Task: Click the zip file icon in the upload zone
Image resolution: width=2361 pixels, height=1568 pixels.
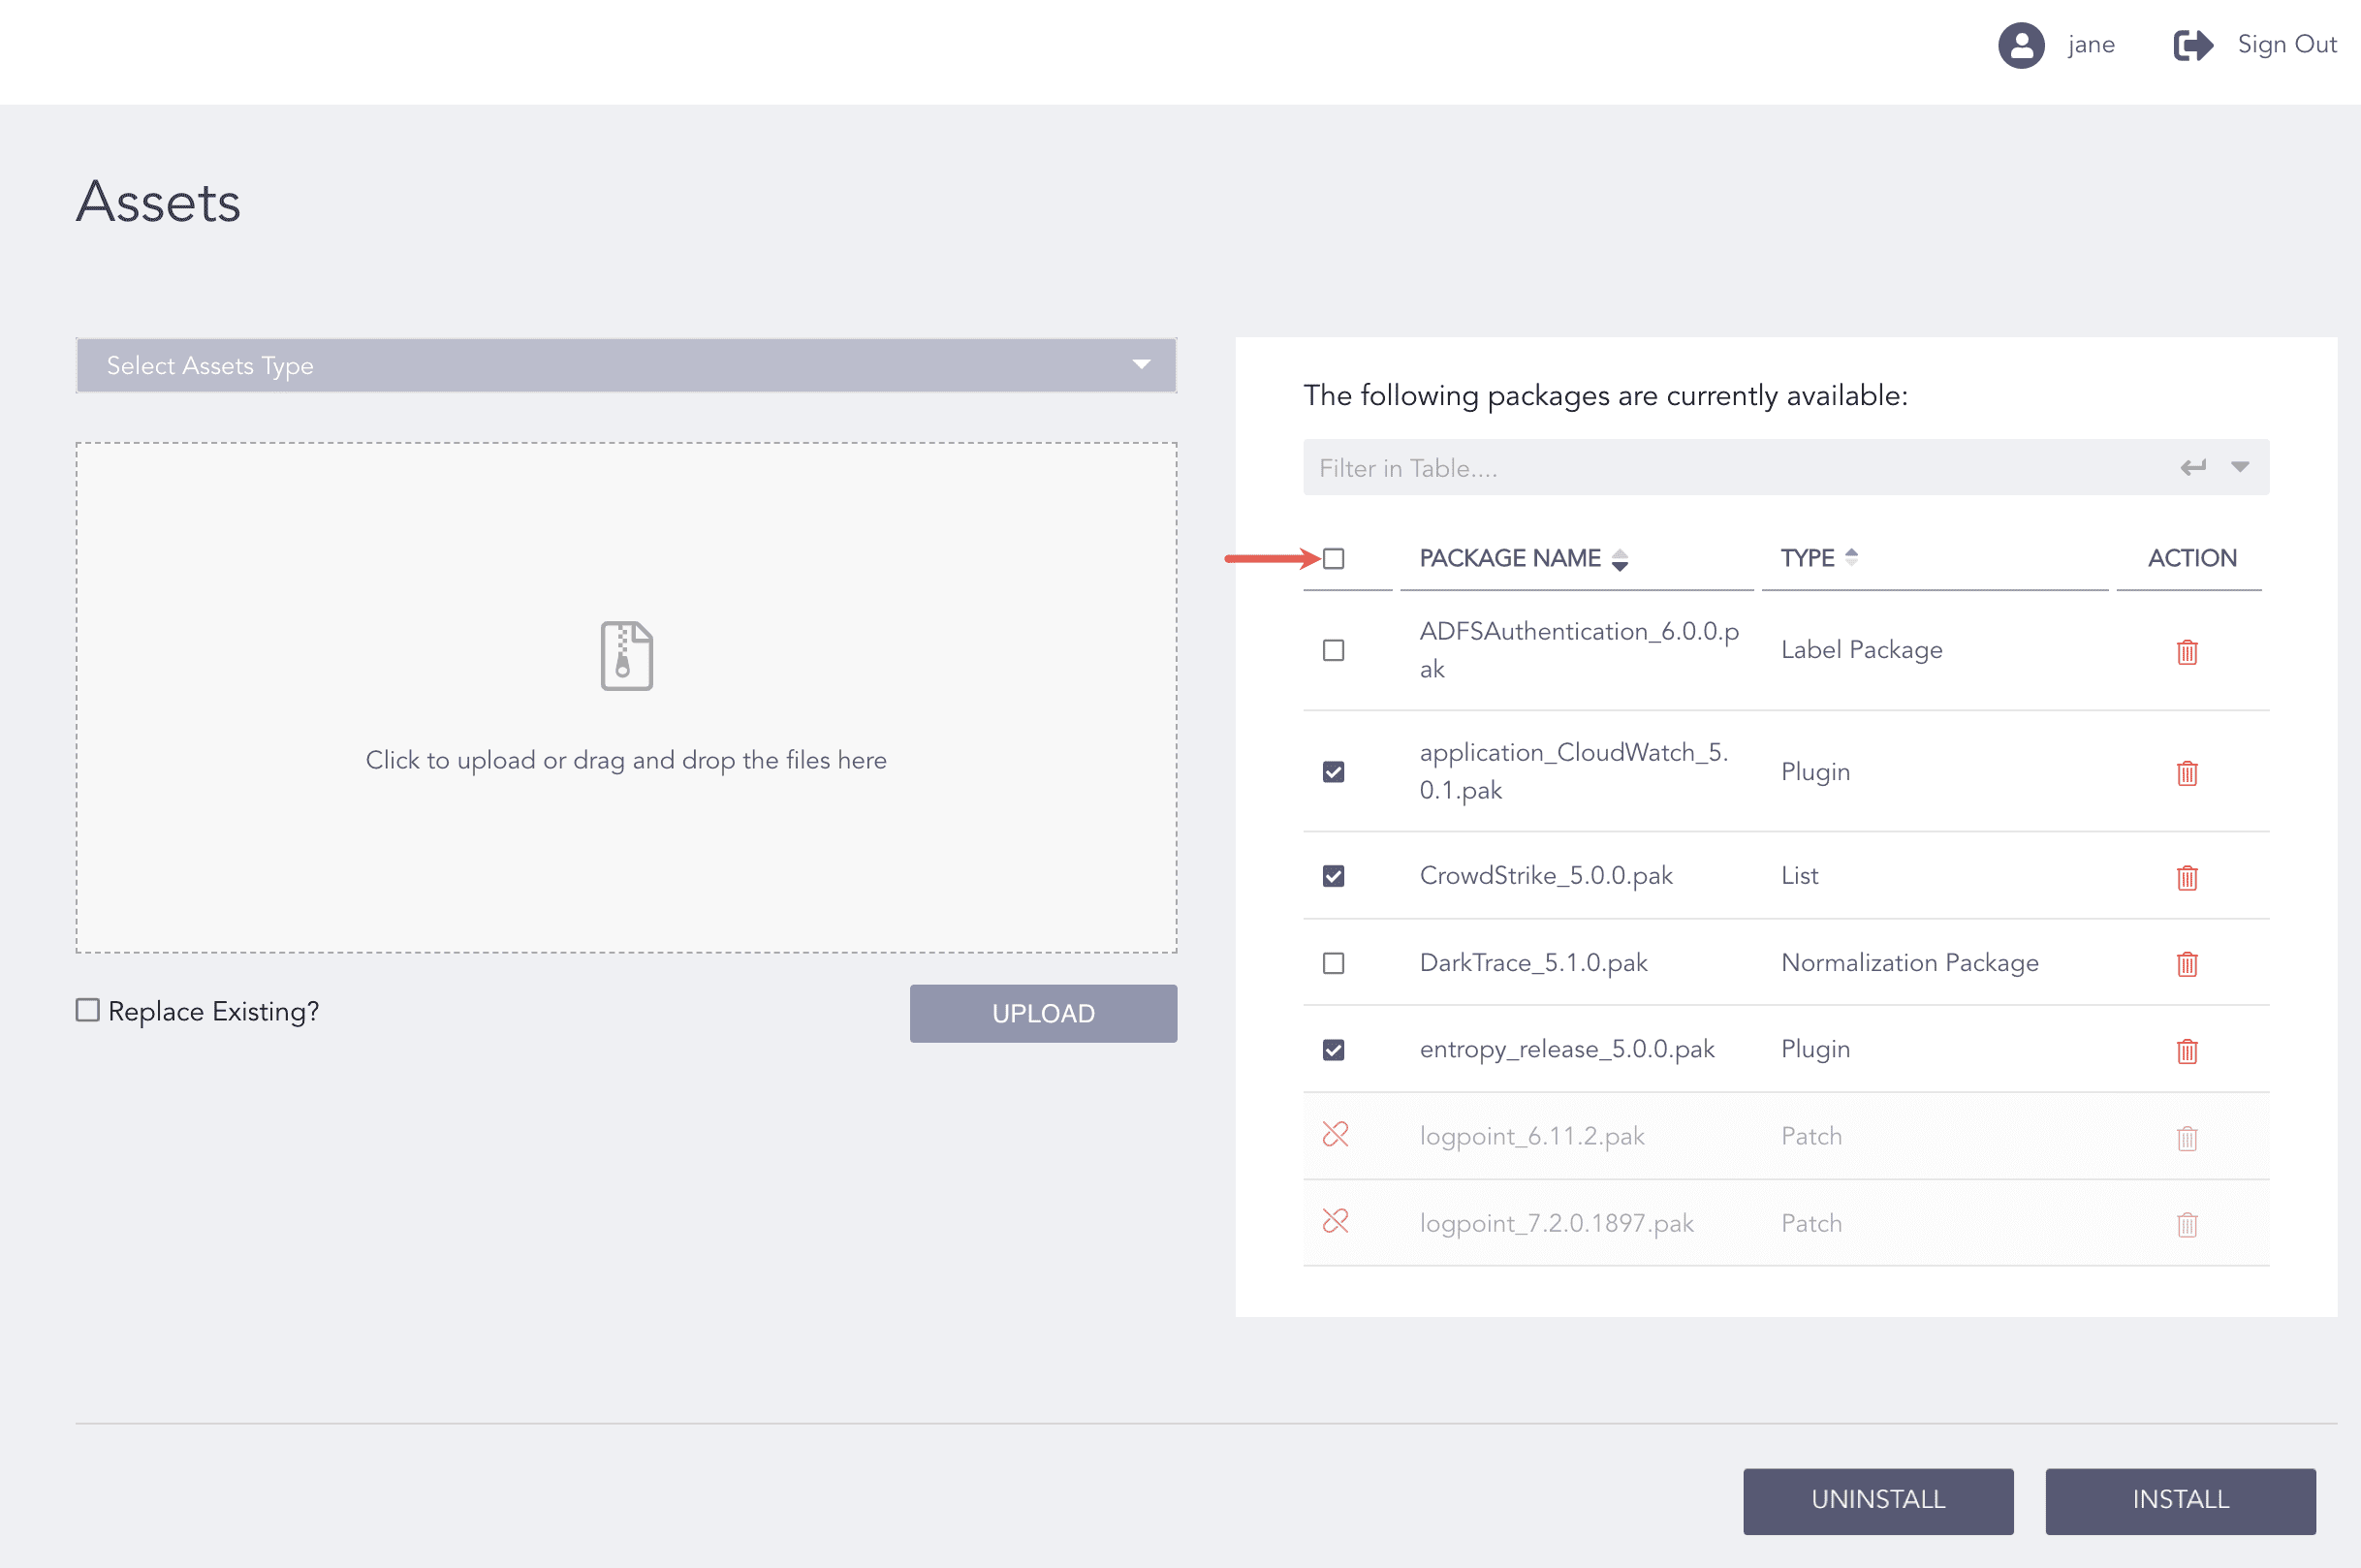Action: (626, 655)
